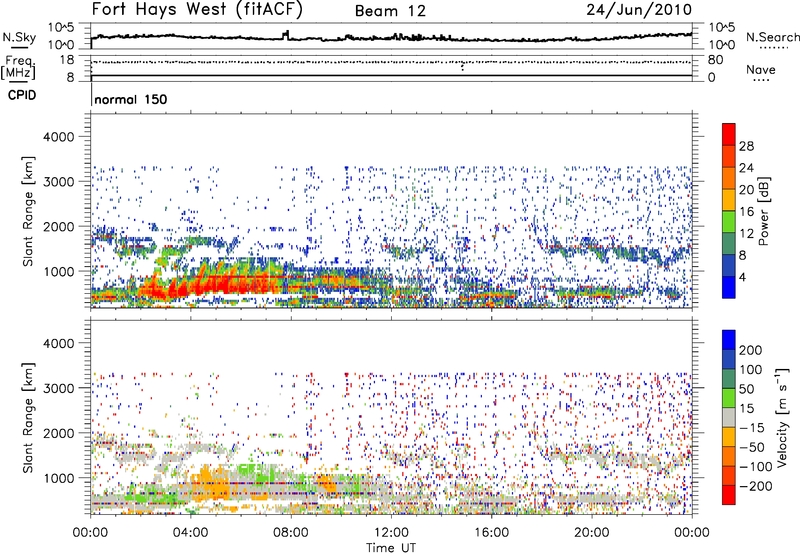Click "2000" on the power panel axis
Viewport: 800px width, 554px height.
(59, 226)
